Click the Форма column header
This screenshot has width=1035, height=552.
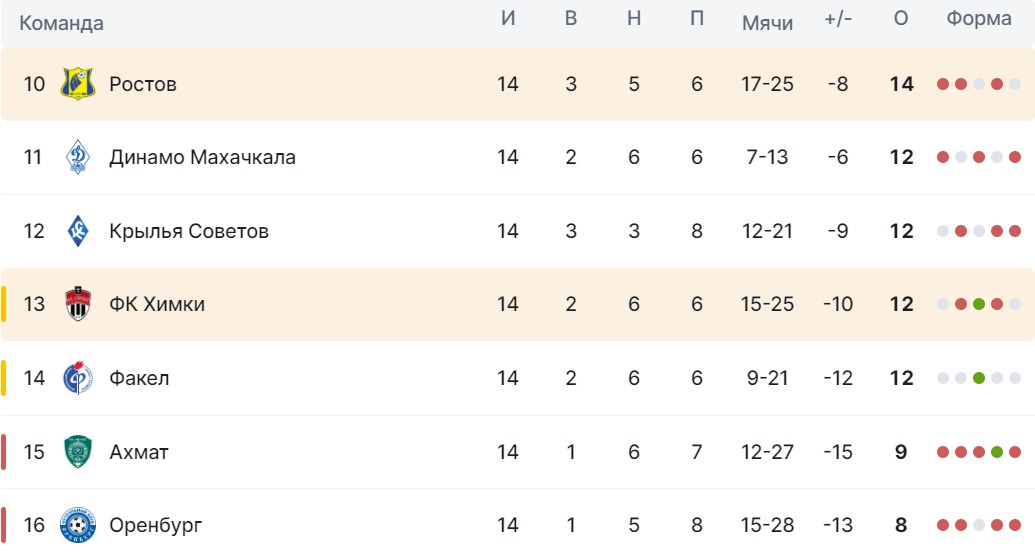click(x=979, y=19)
